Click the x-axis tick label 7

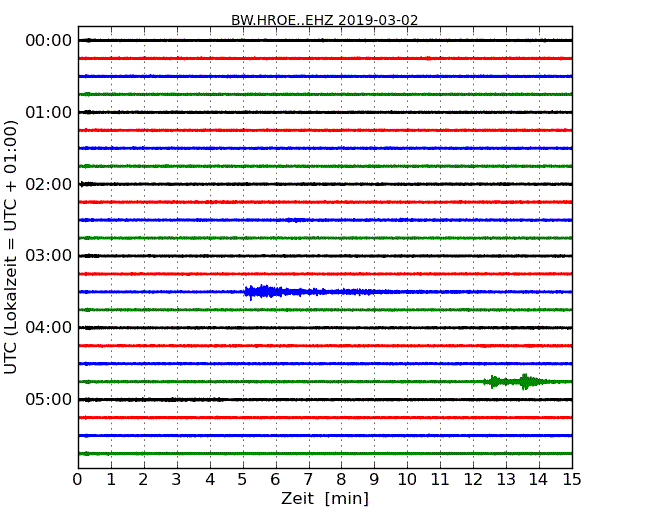(x=308, y=480)
